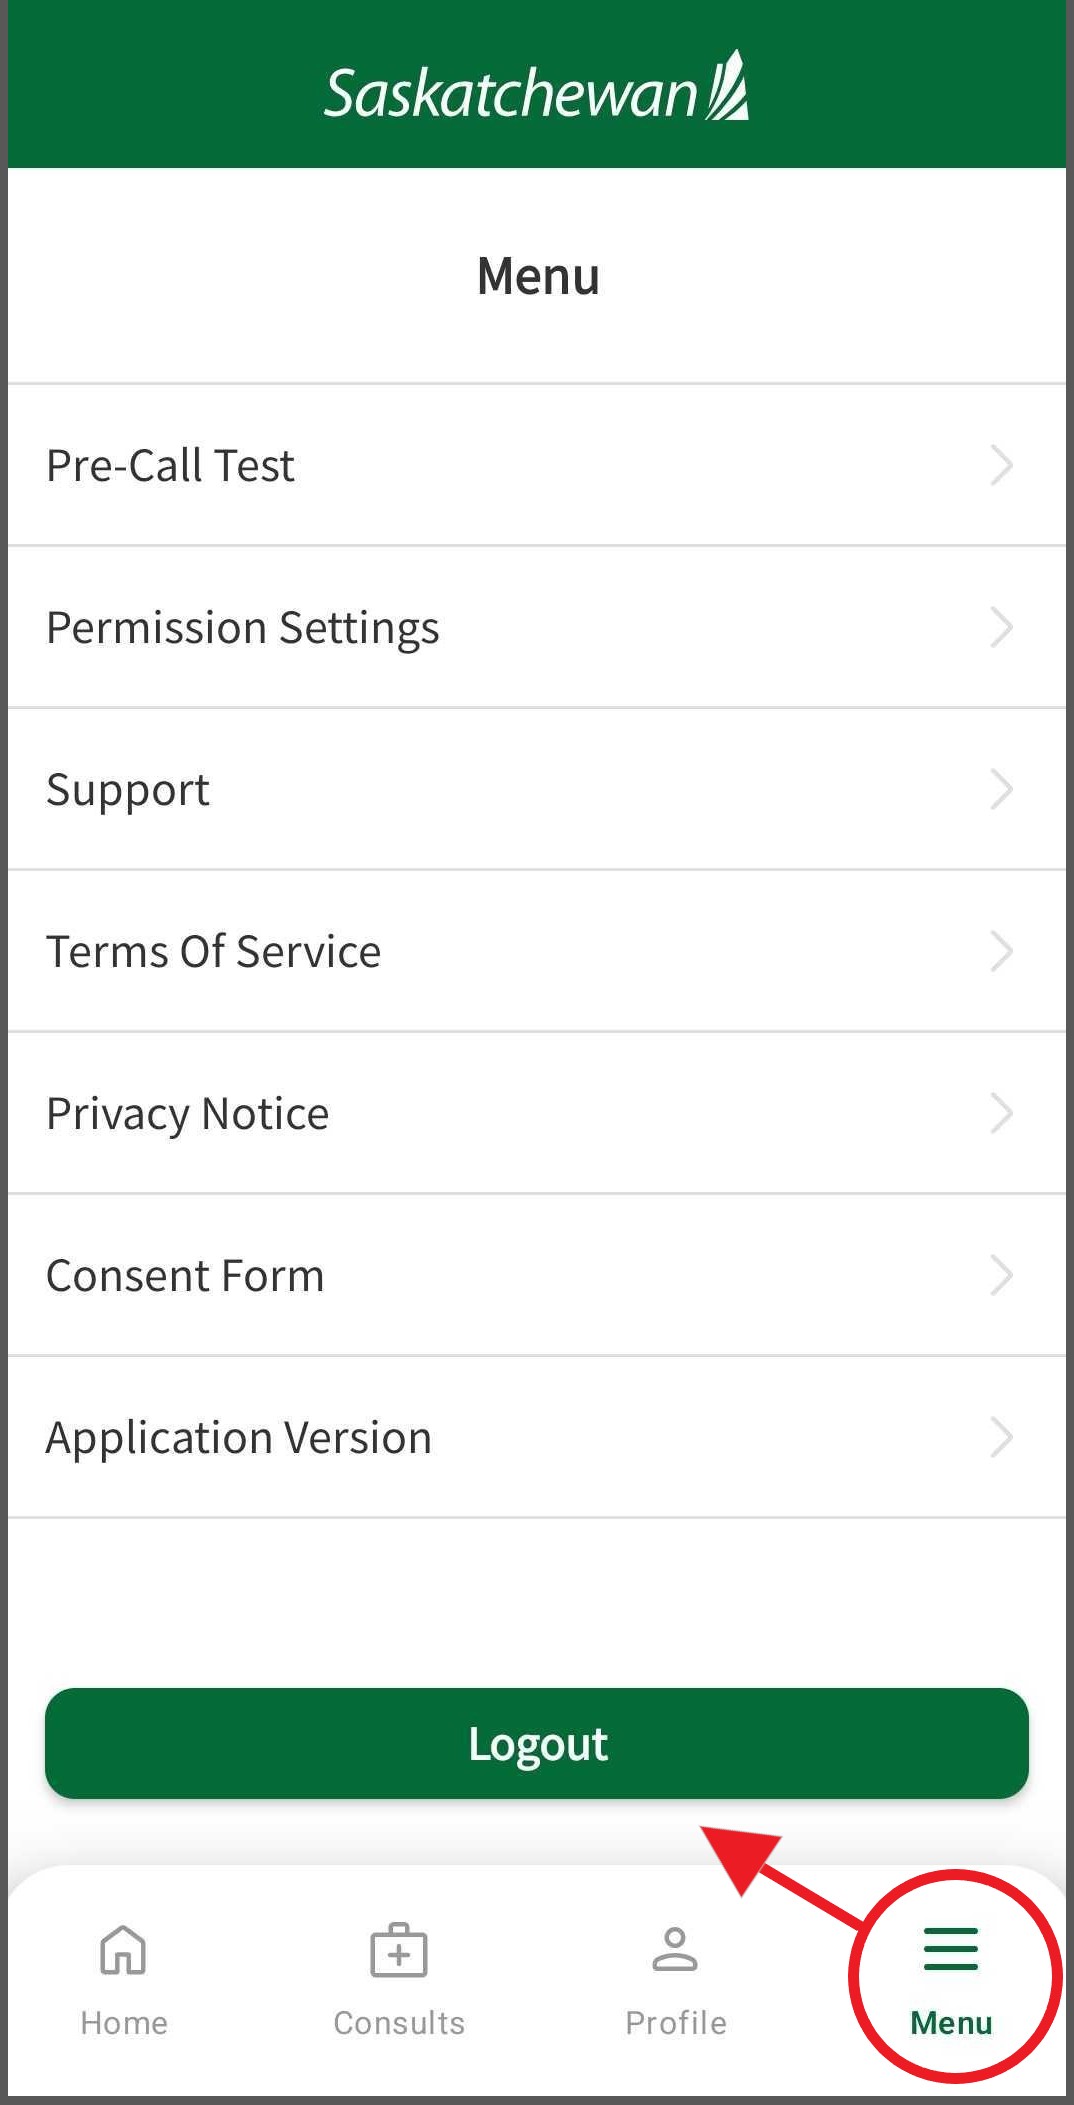This screenshot has height=2105, width=1074.
Task: Click the Application Version chevron
Action: click(x=1001, y=1437)
